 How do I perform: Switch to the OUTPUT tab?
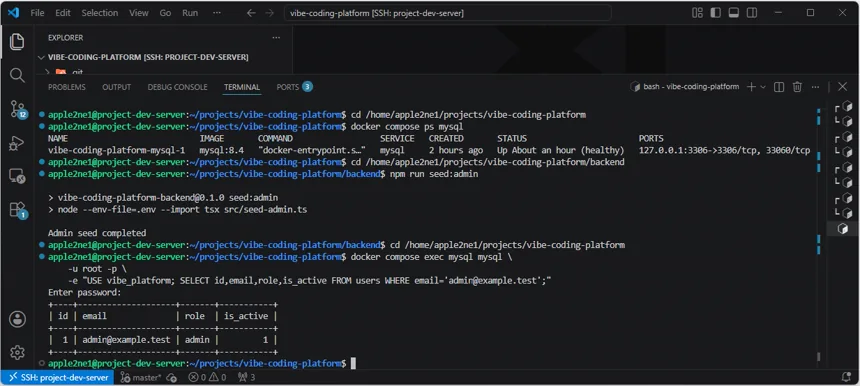point(116,87)
